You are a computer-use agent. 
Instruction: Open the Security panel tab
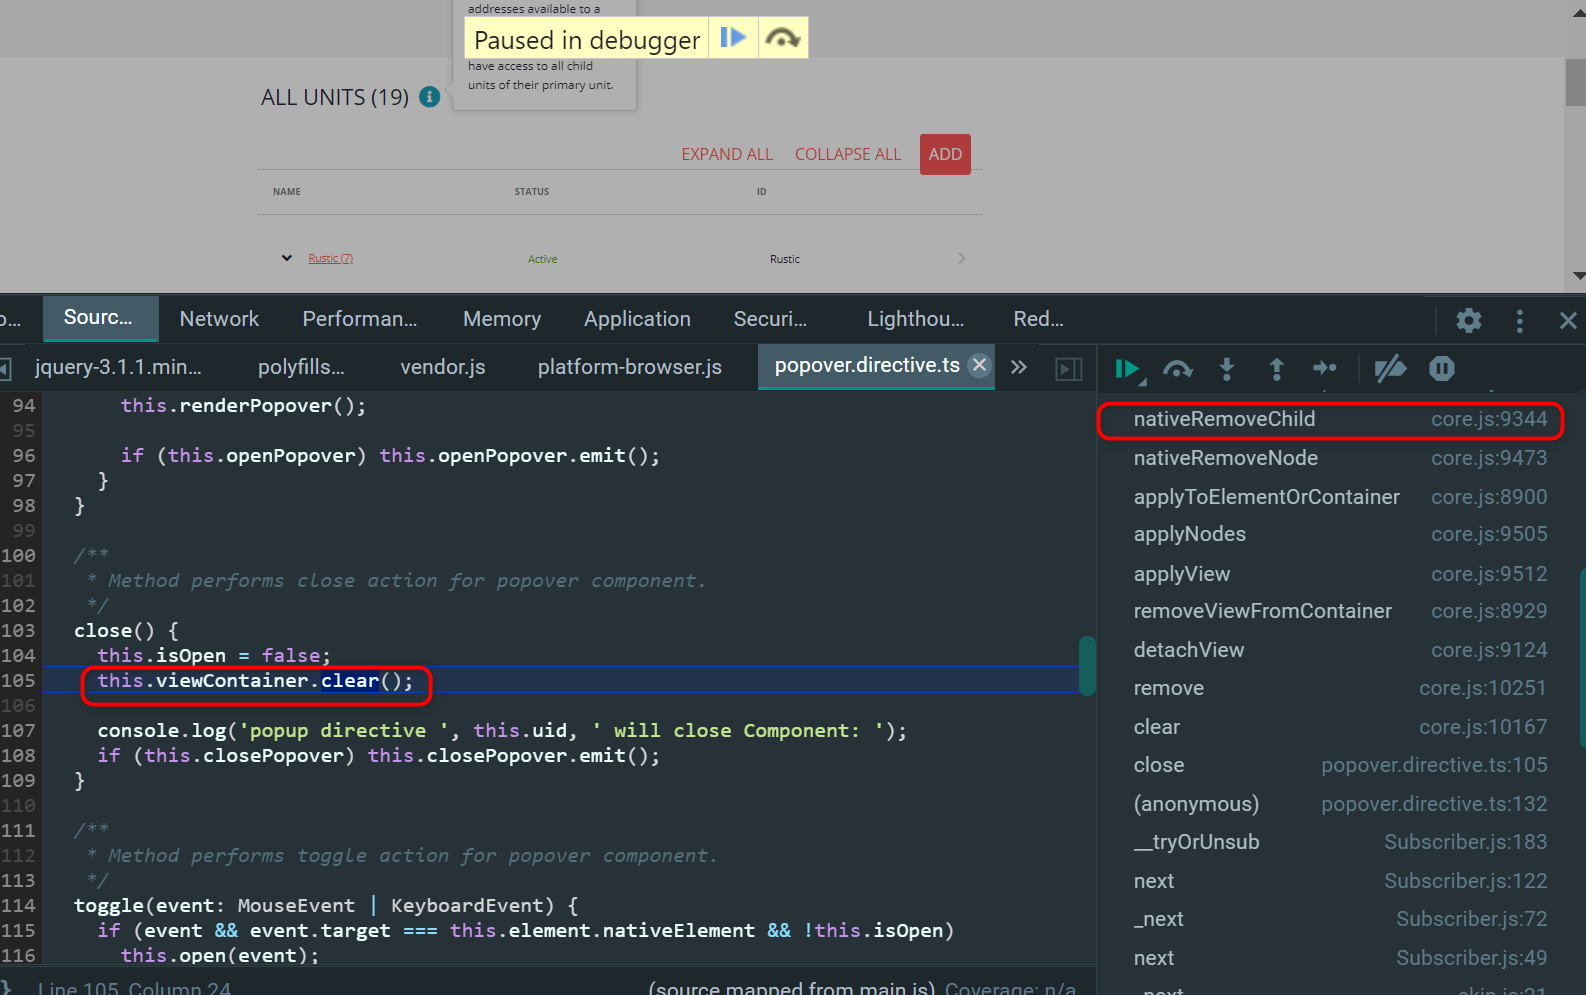point(770,318)
